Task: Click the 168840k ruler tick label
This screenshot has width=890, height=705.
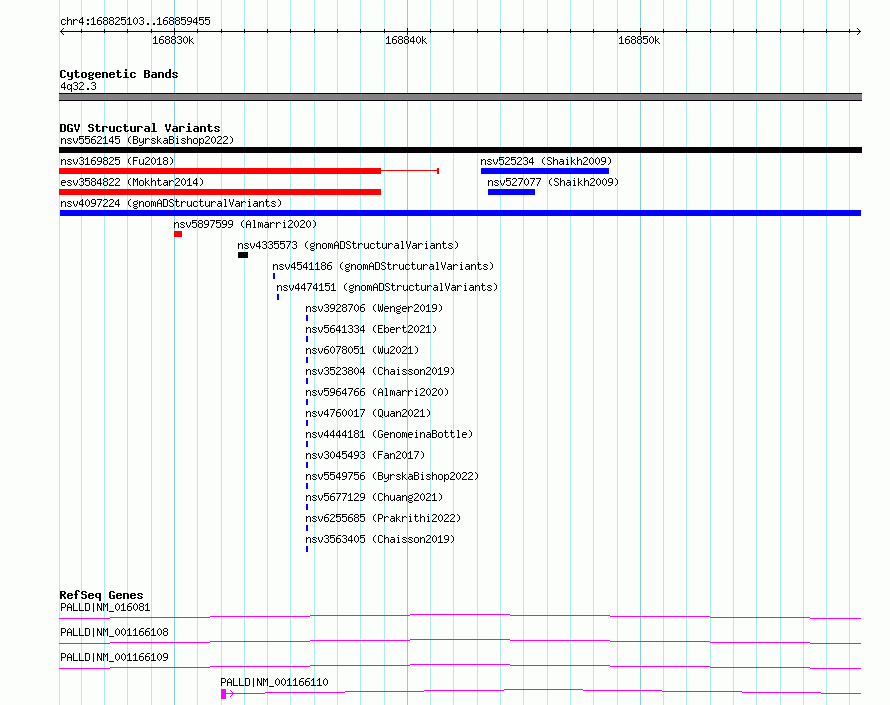Action: pos(406,40)
